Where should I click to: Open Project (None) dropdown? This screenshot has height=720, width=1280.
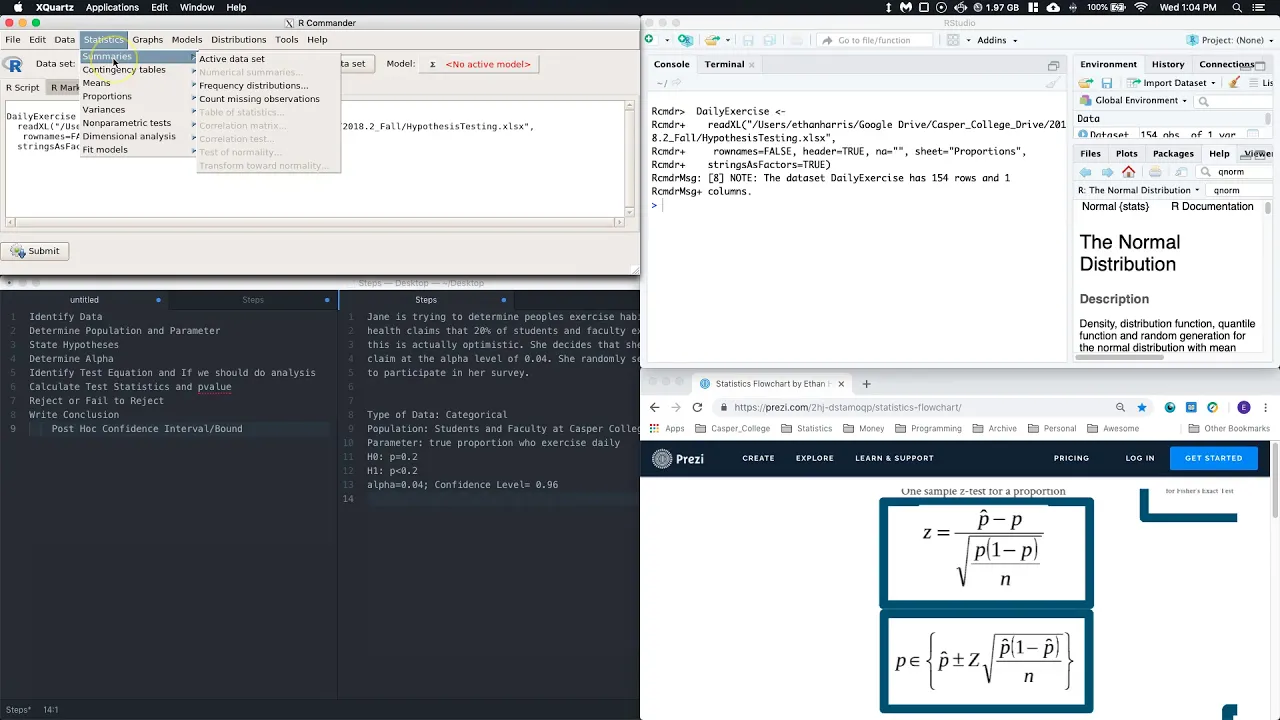(1228, 40)
